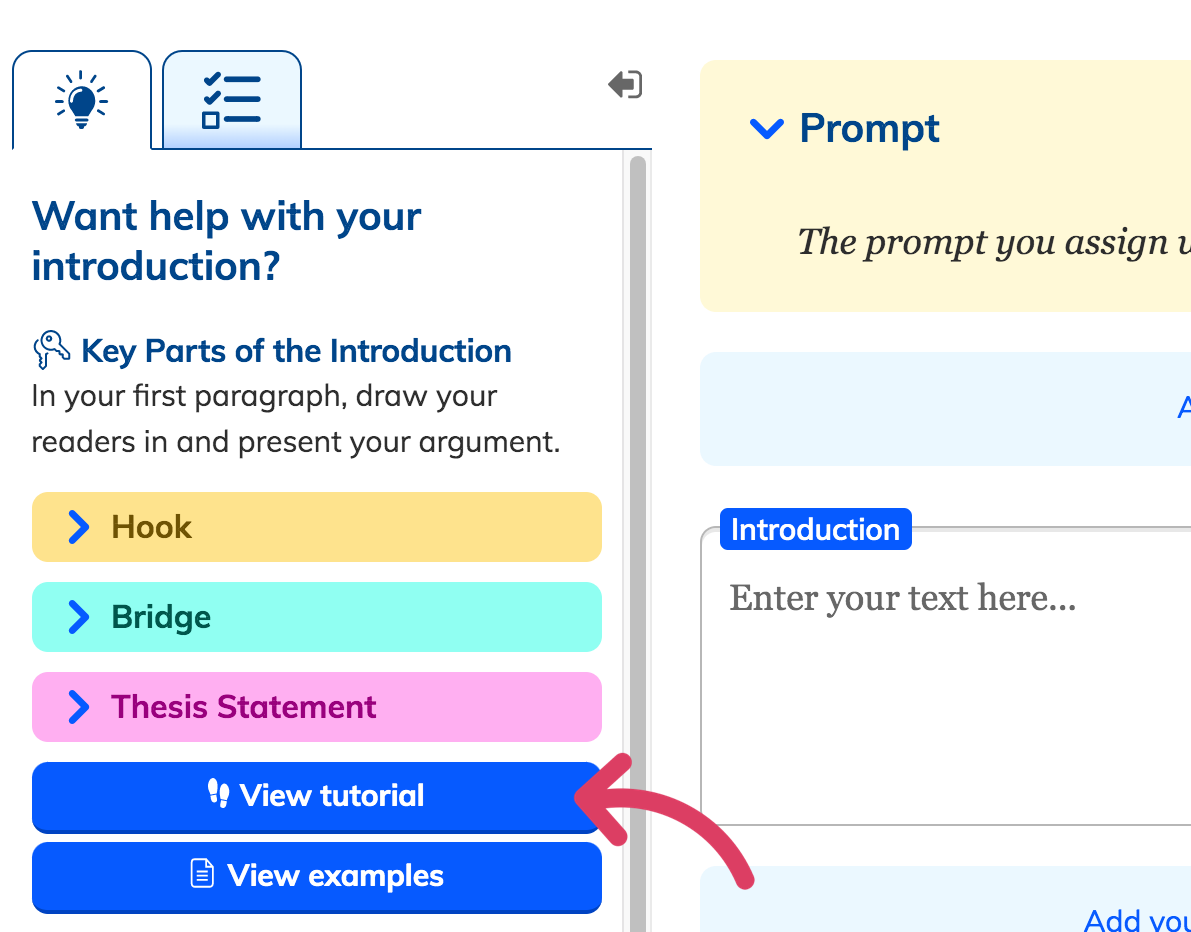Click the Prompt heading text
This screenshot has height=932, width=1191.
(869, 128)
